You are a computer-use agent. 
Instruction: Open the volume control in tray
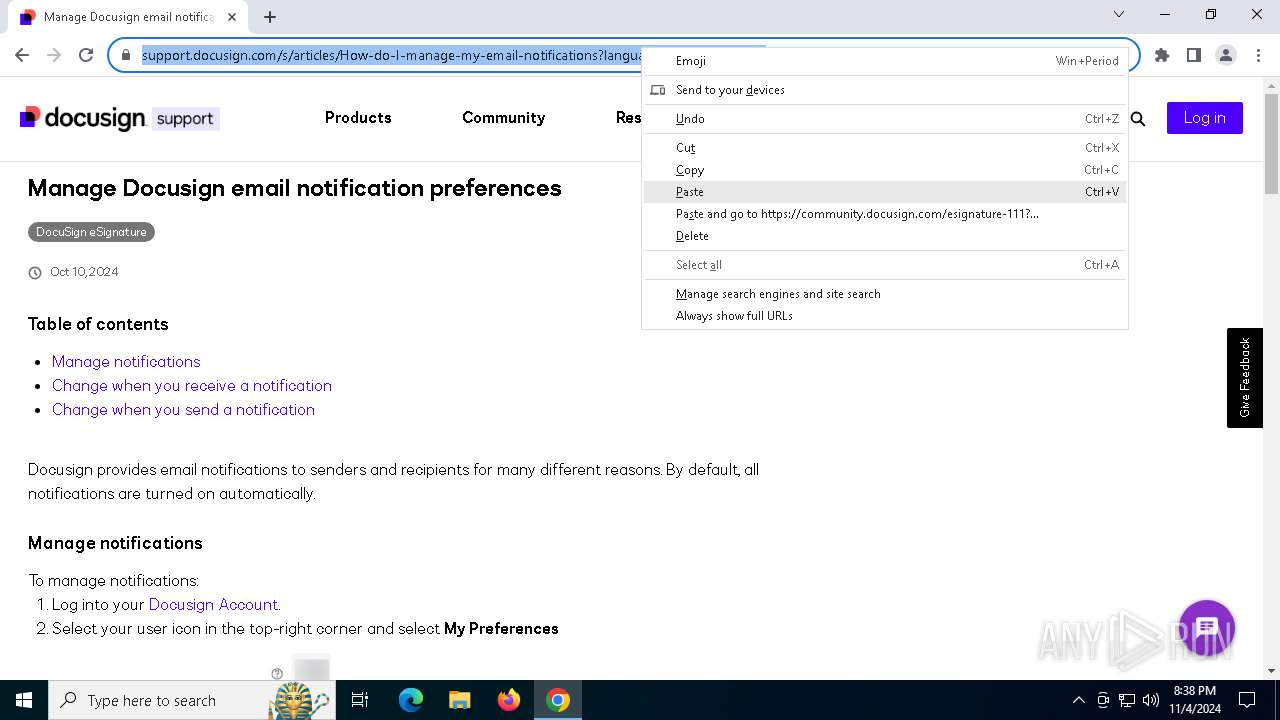click(x=1151, y=700)
